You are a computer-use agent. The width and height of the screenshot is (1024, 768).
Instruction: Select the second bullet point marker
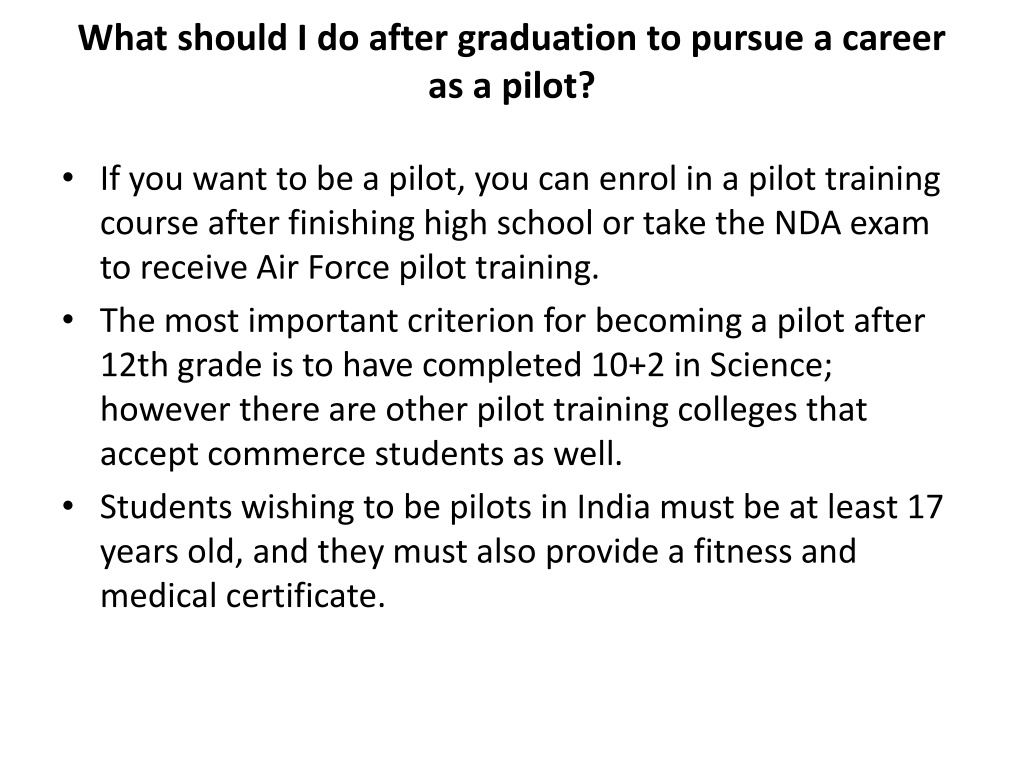pos(68,320)
